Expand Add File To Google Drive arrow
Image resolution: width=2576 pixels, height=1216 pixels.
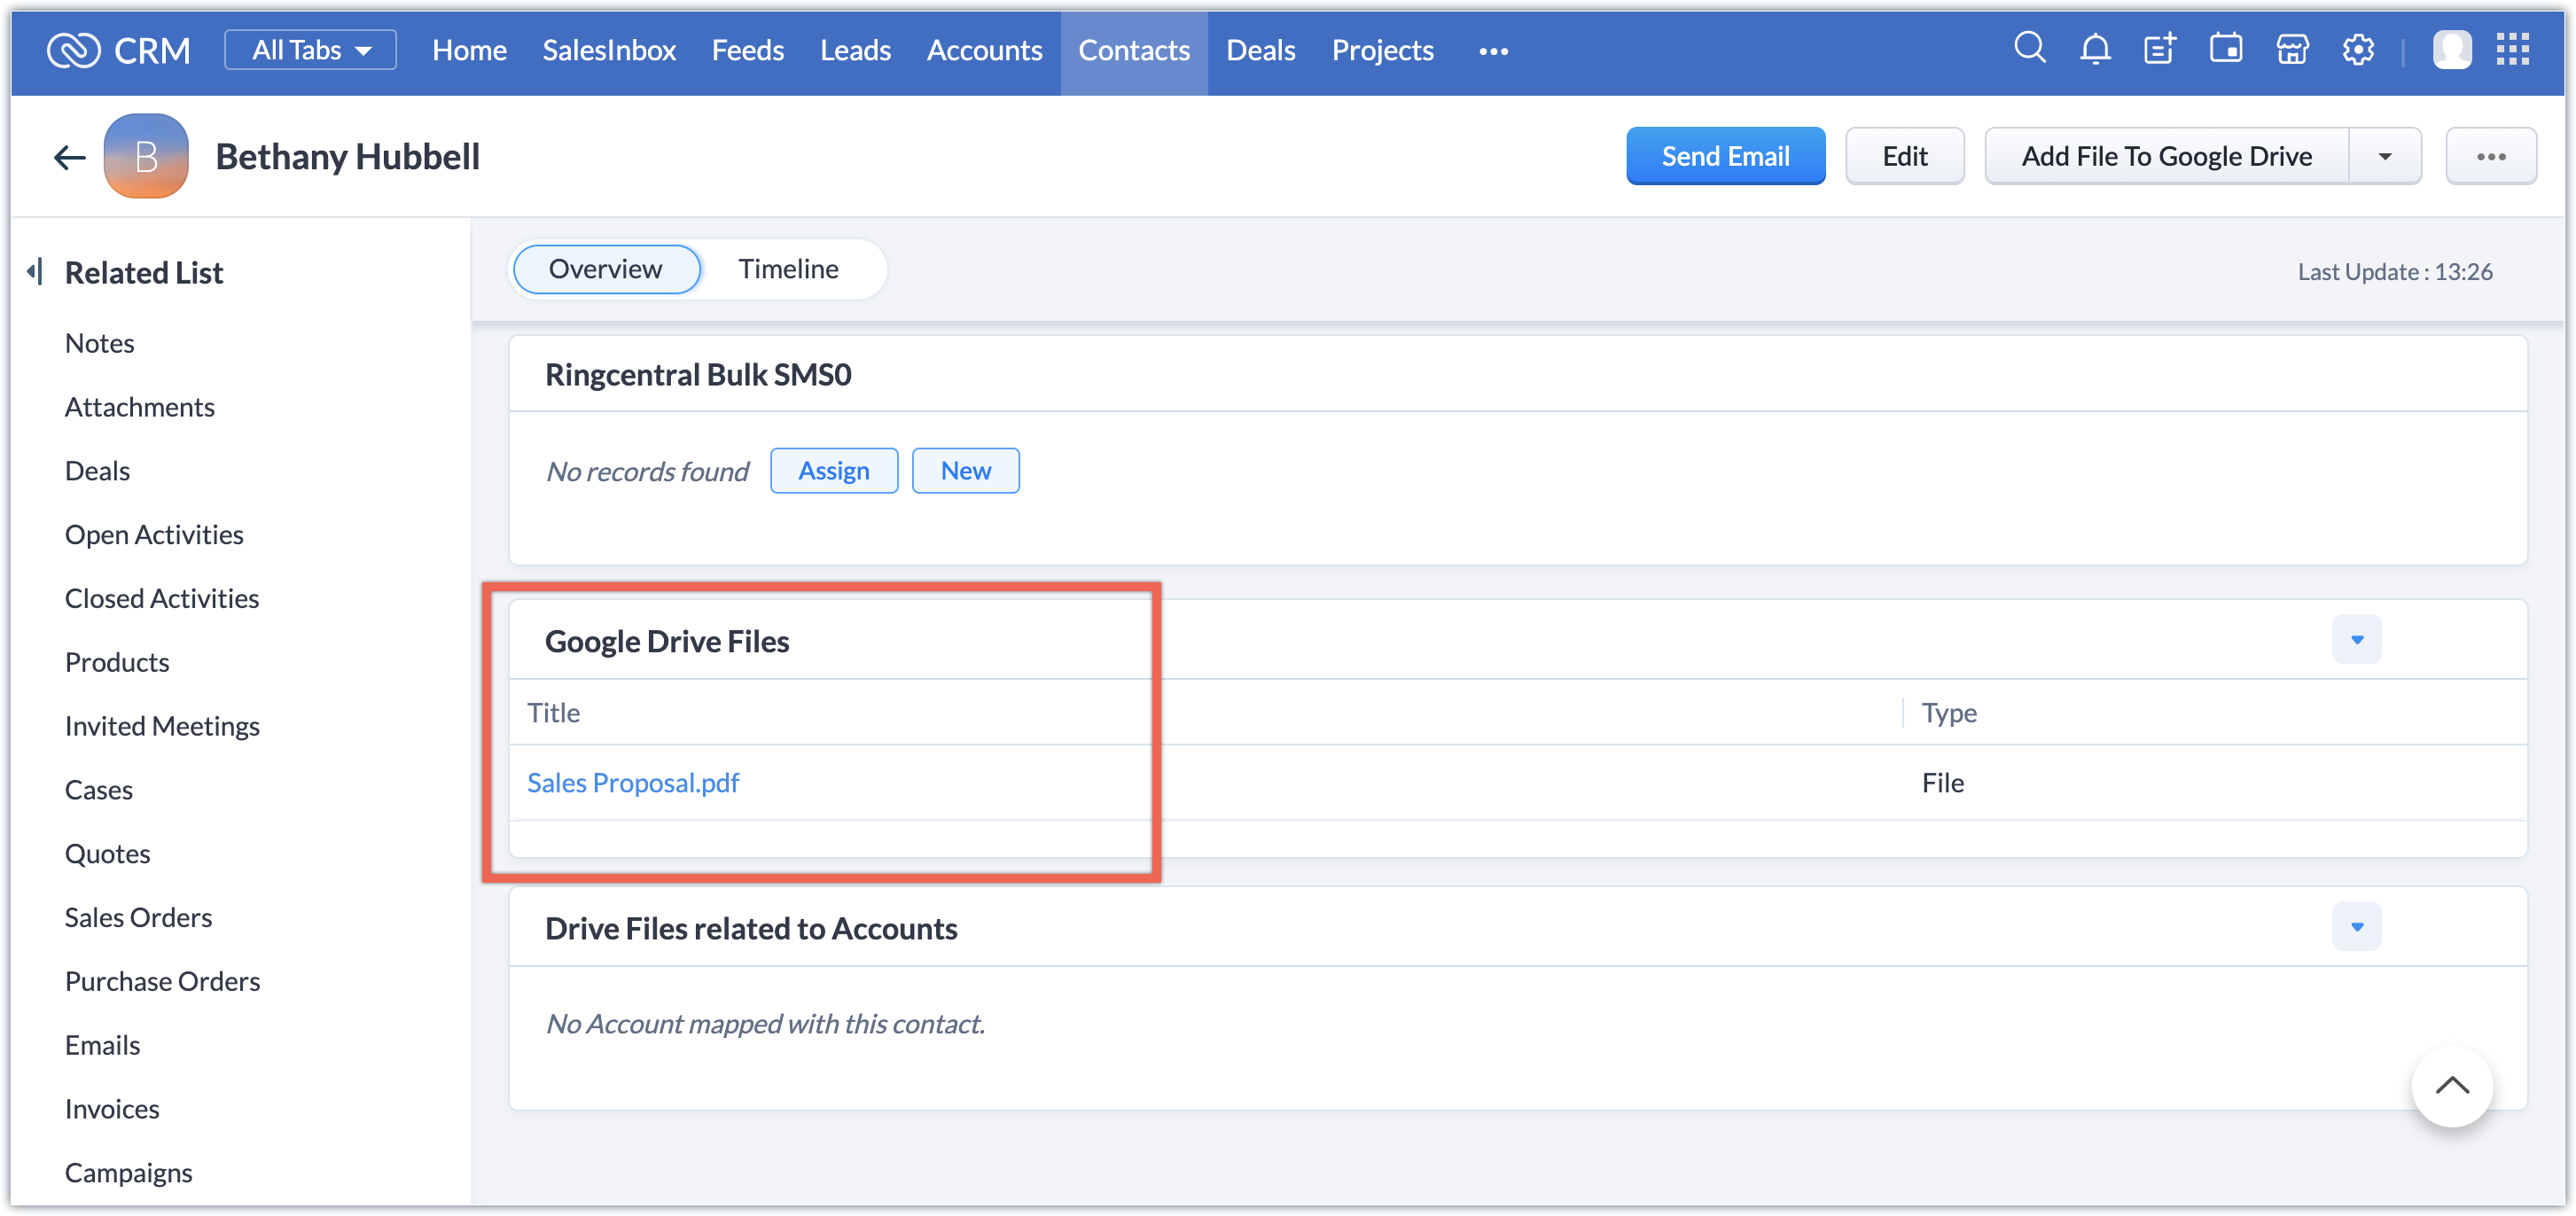pyautogui.click(x=2385, y=157)
